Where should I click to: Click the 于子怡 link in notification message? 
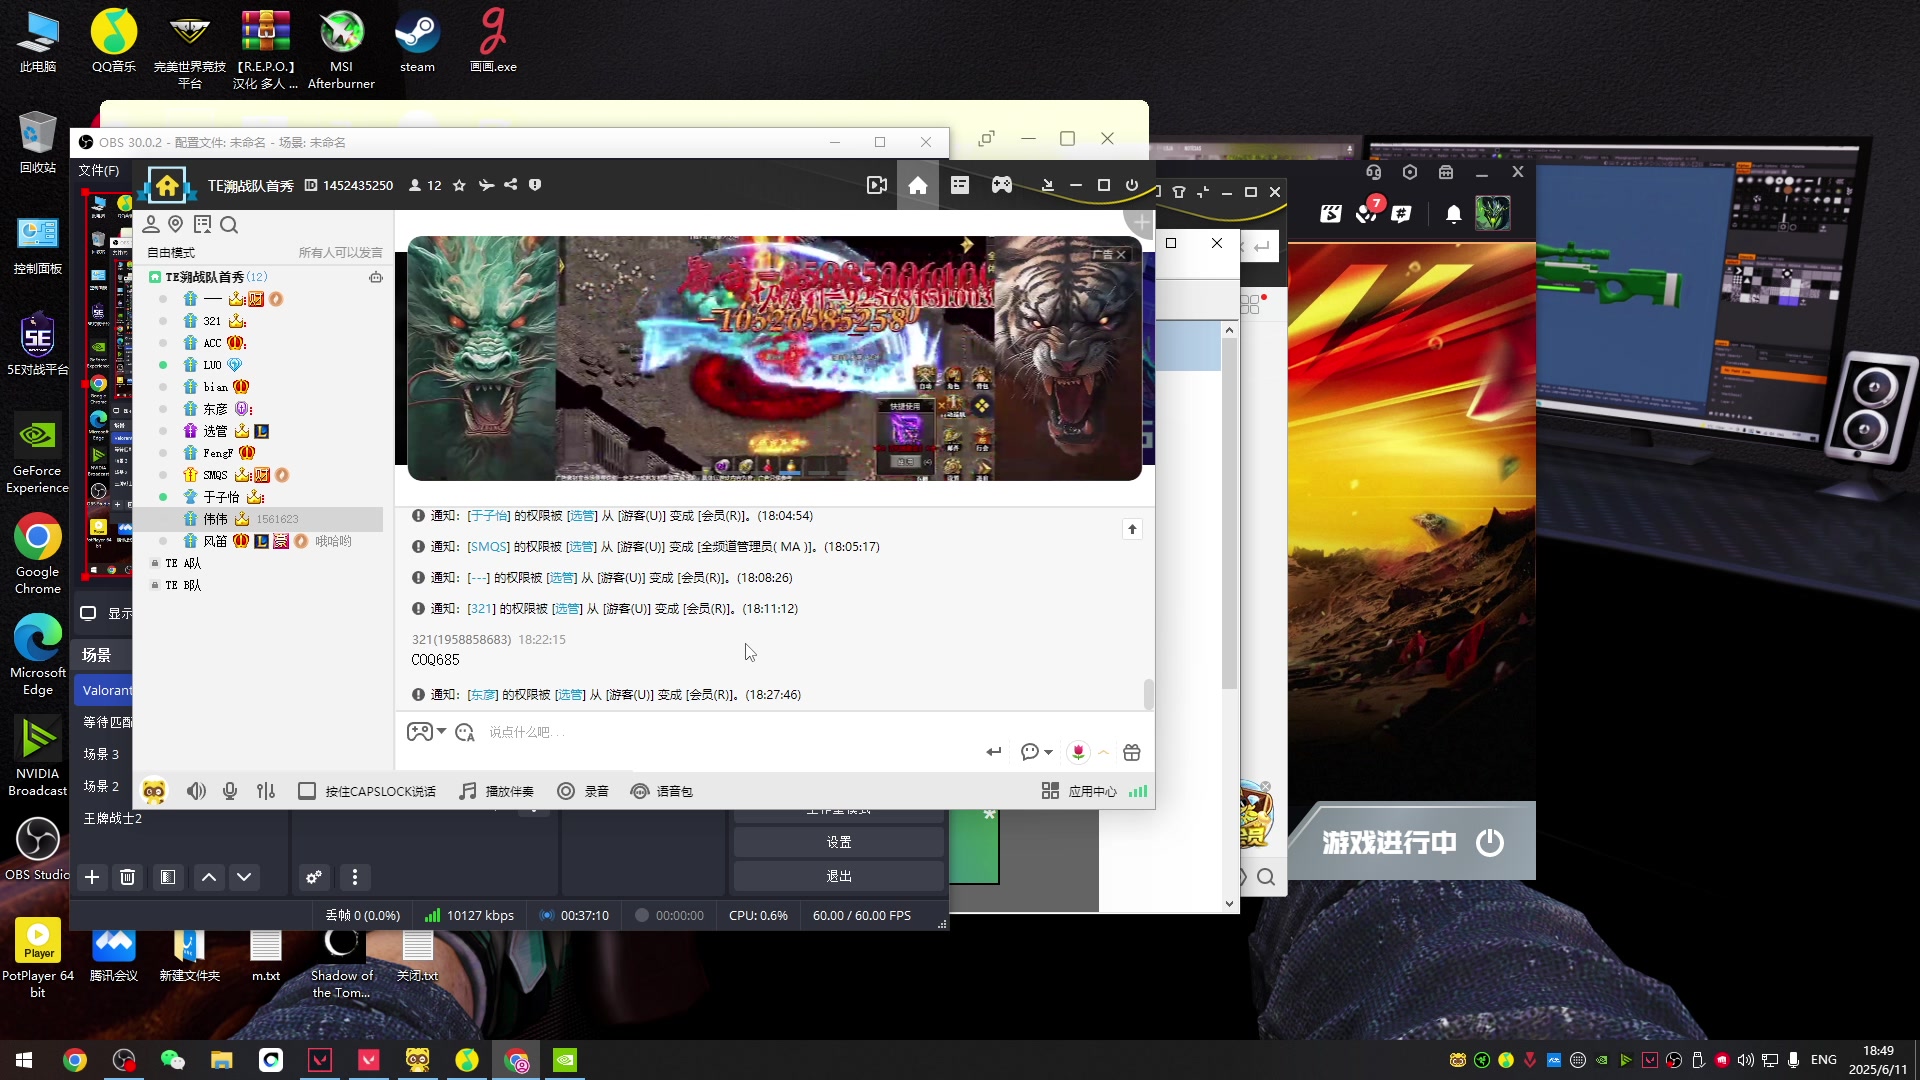489,516
